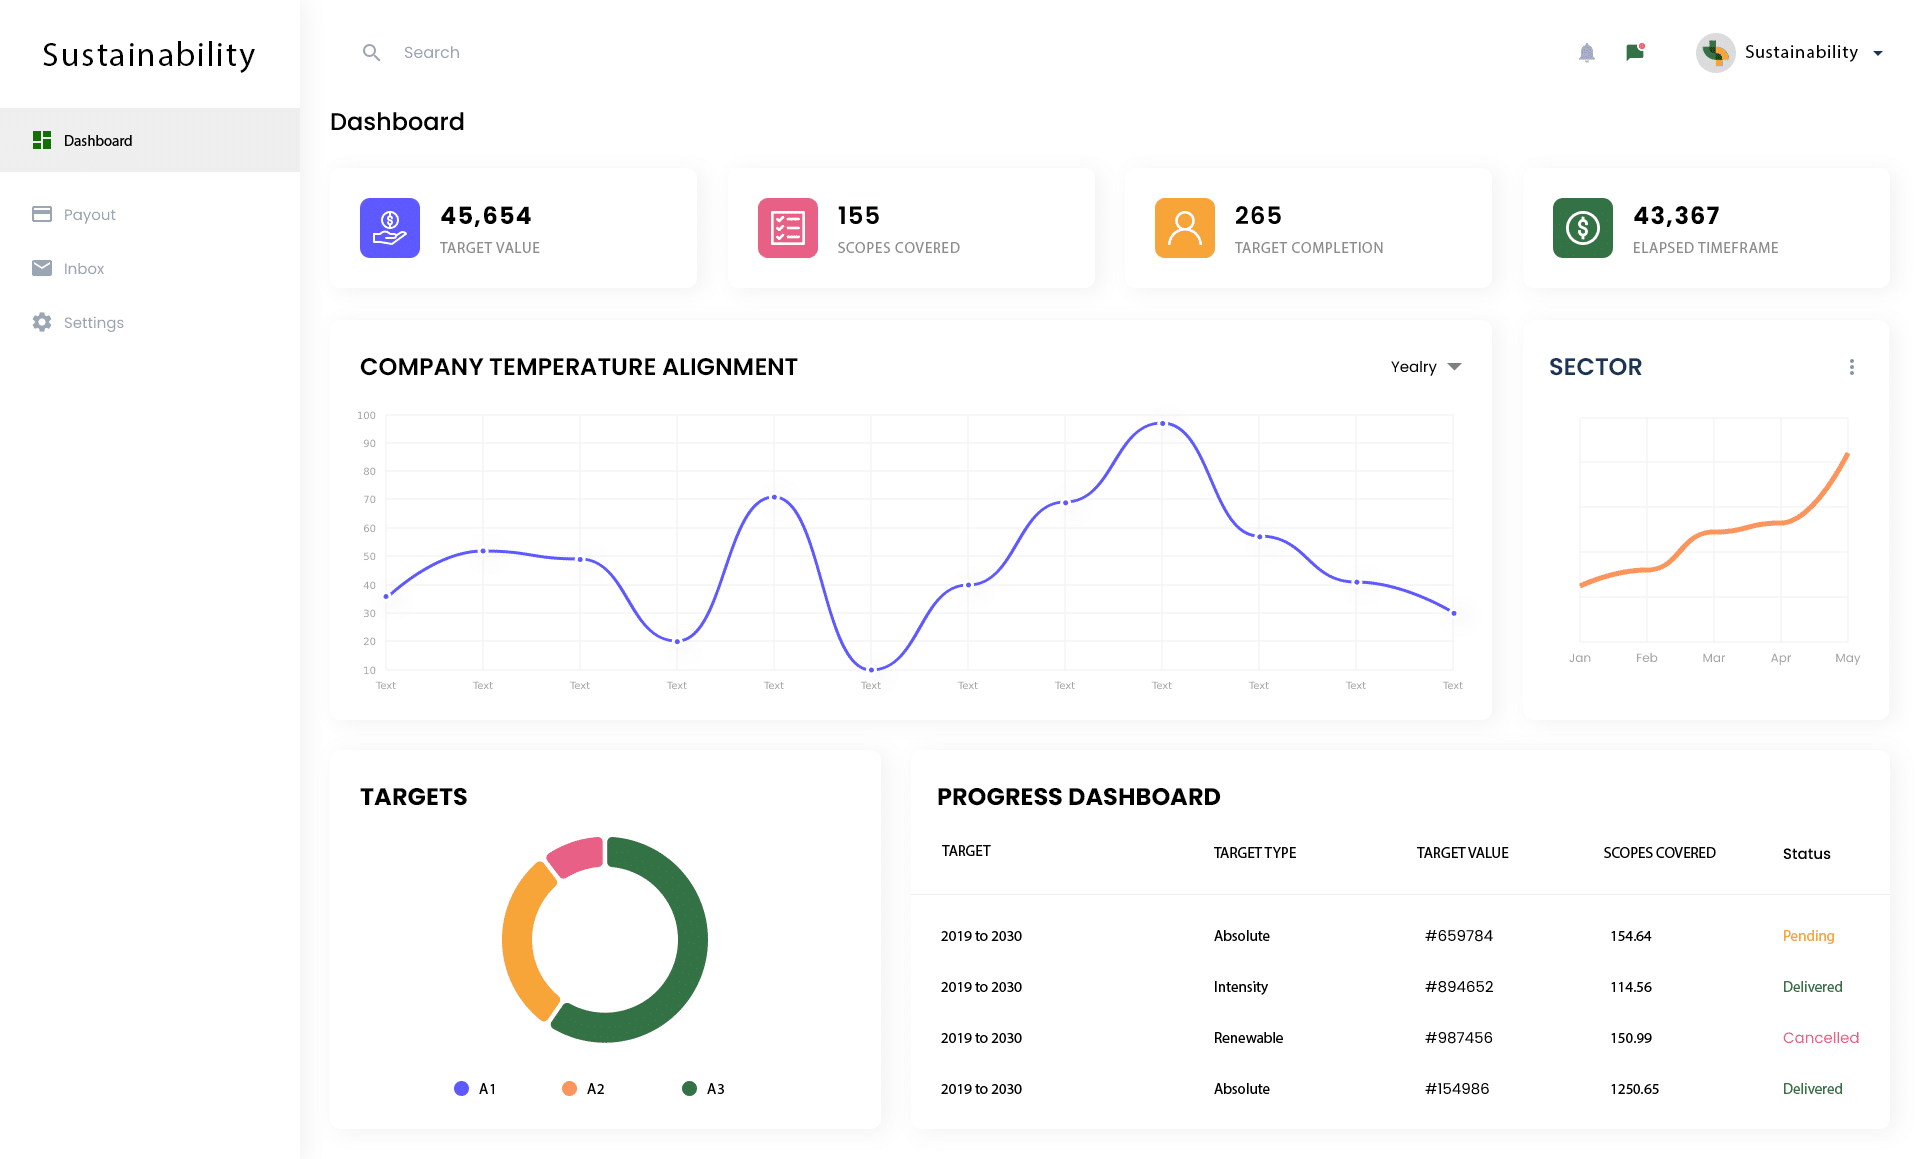Select the Dashboard icon in the sidebar

point(41,140)
